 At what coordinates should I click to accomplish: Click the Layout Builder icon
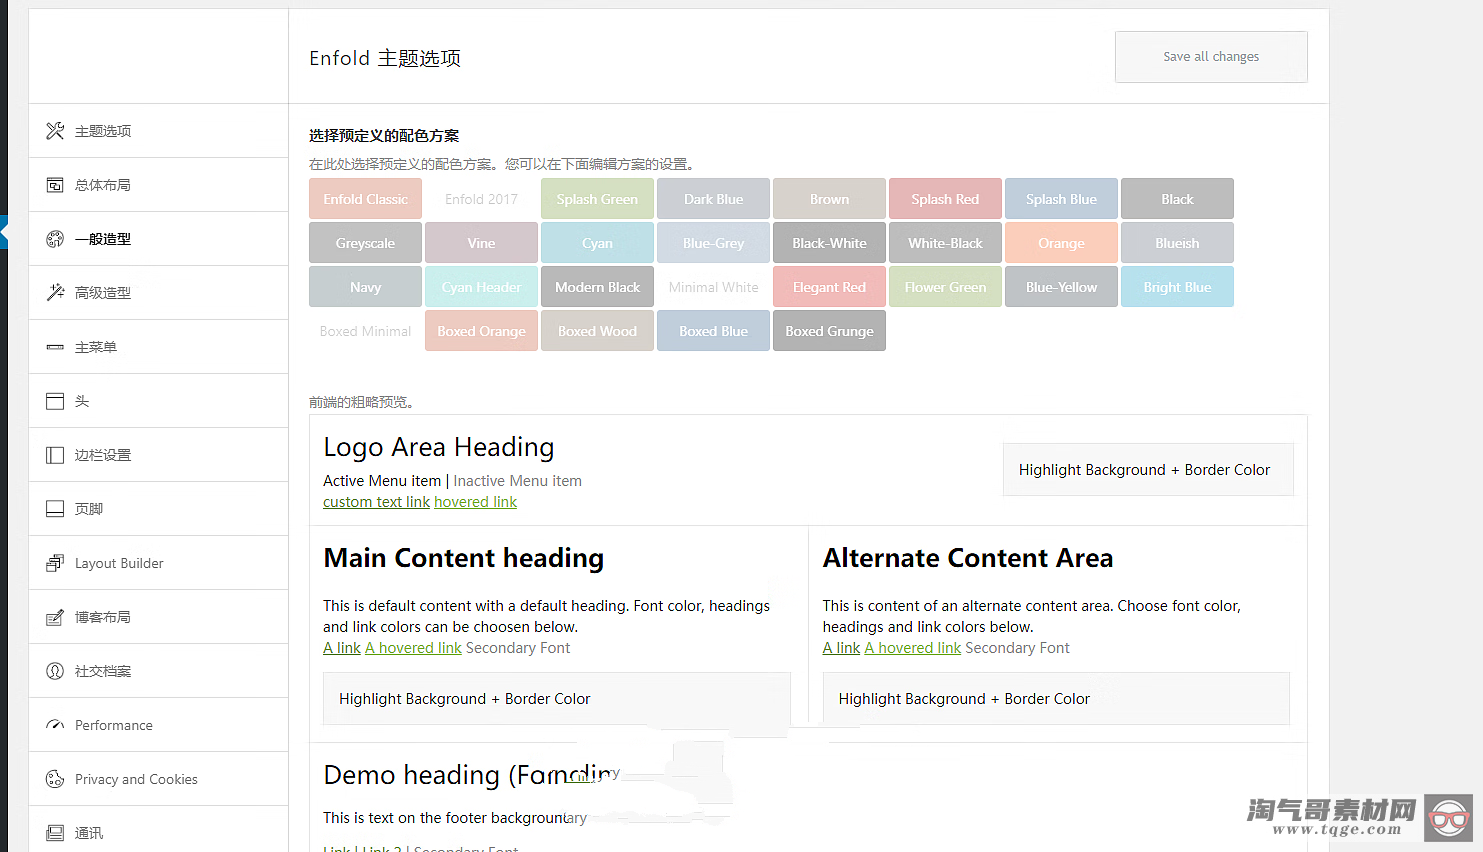(x=55, y=563)
